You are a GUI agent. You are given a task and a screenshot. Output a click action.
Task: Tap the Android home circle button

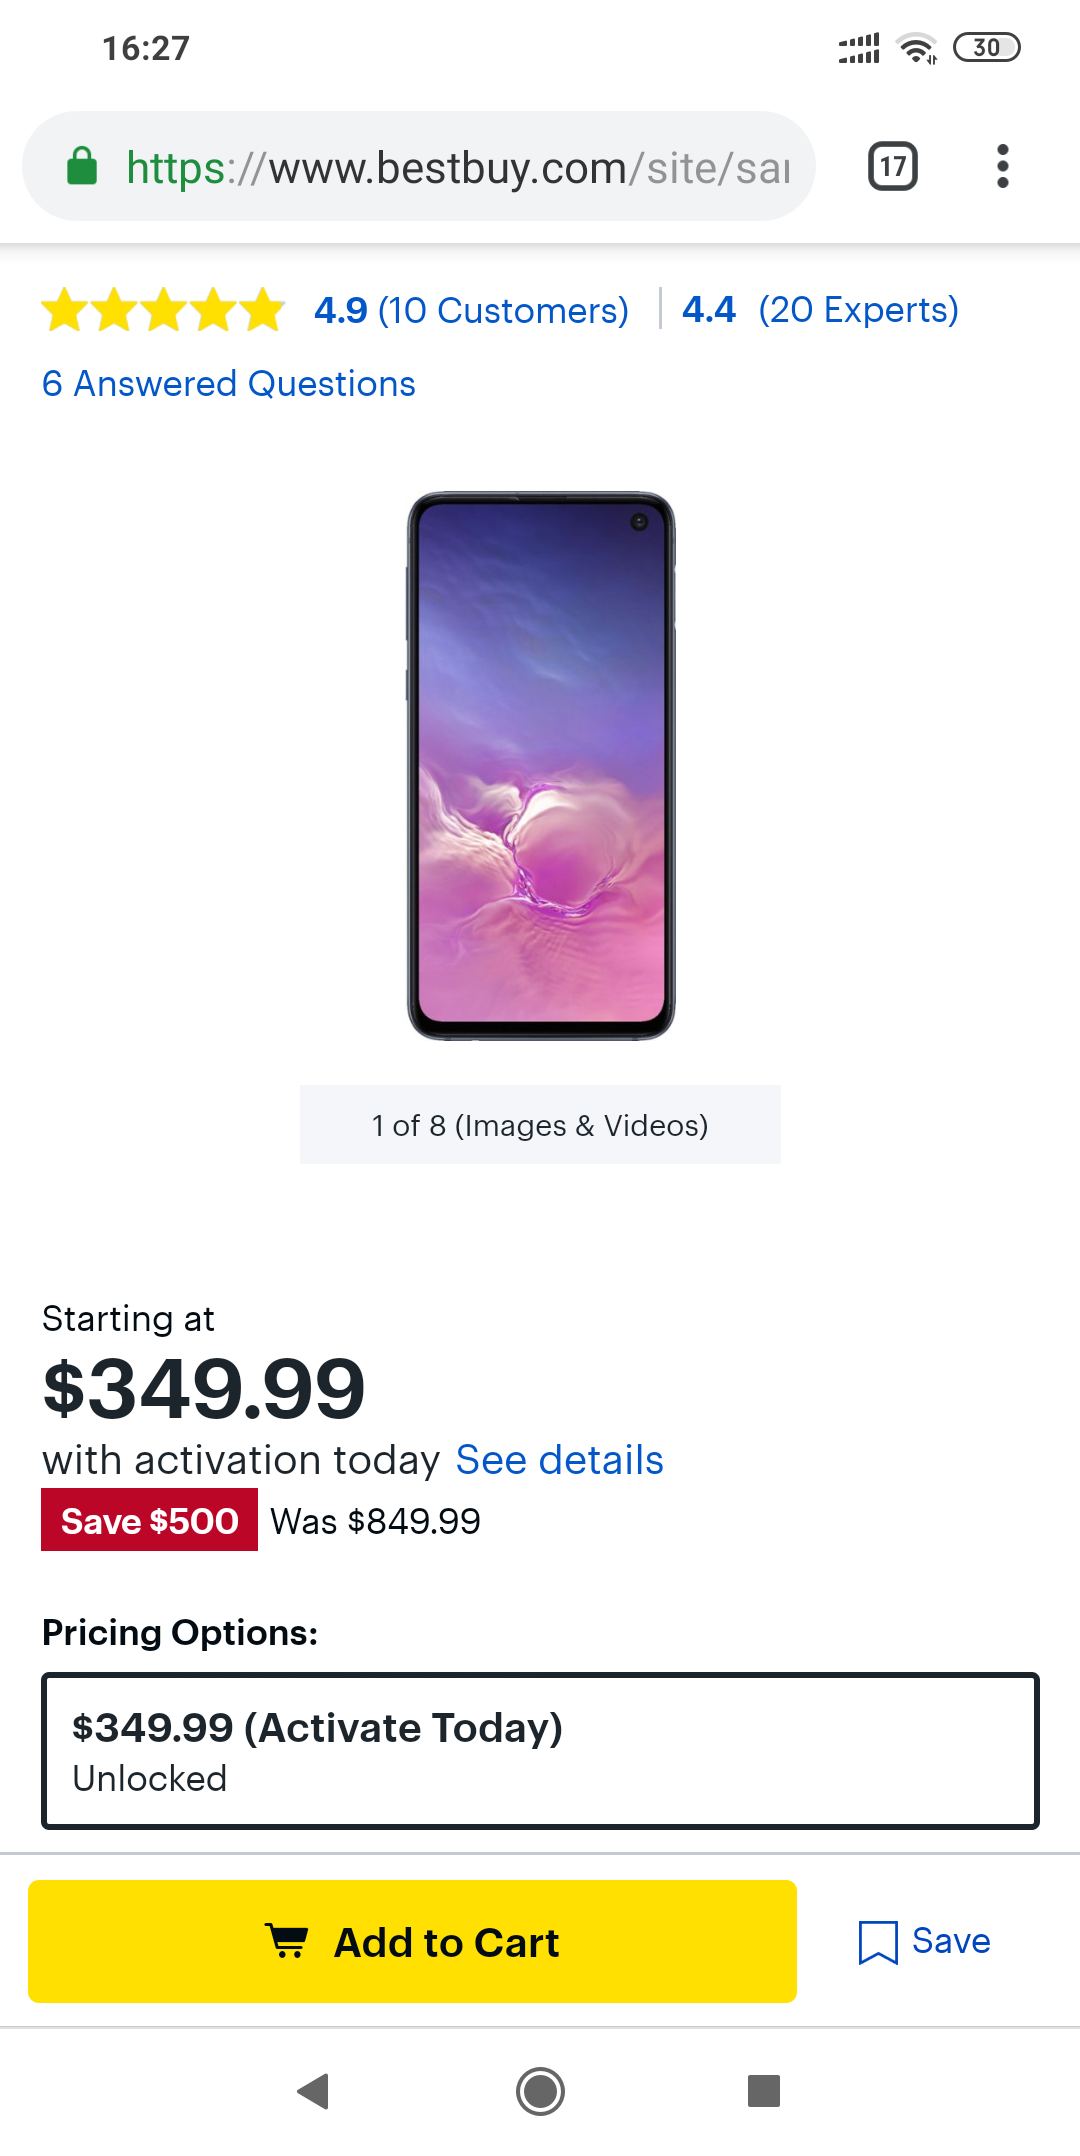pos(540,2091)
